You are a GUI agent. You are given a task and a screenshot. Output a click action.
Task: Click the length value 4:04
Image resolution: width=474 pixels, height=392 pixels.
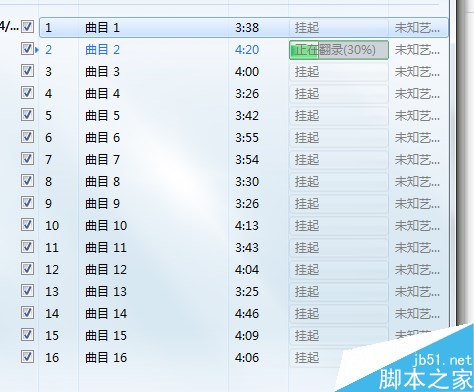click(247, 270)
